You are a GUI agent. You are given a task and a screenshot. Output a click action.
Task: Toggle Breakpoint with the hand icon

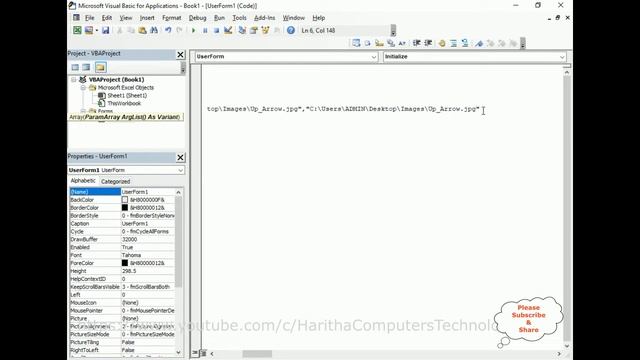pyautogui.click(x=442, y=43)
